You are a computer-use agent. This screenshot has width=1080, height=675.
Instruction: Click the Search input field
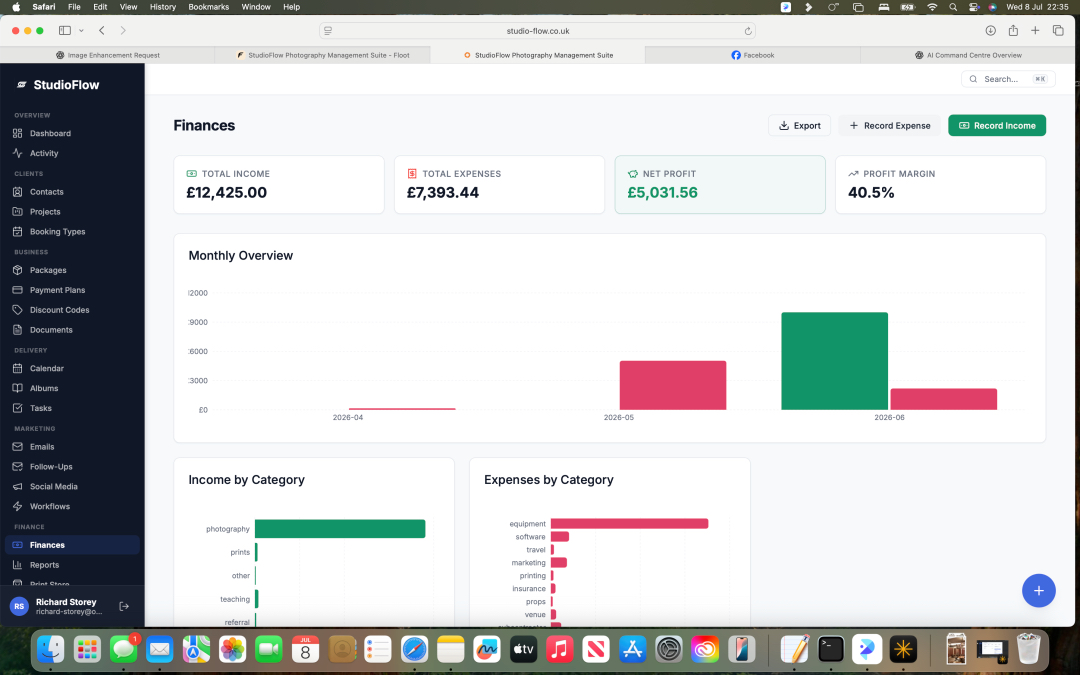coord(1008,79)
